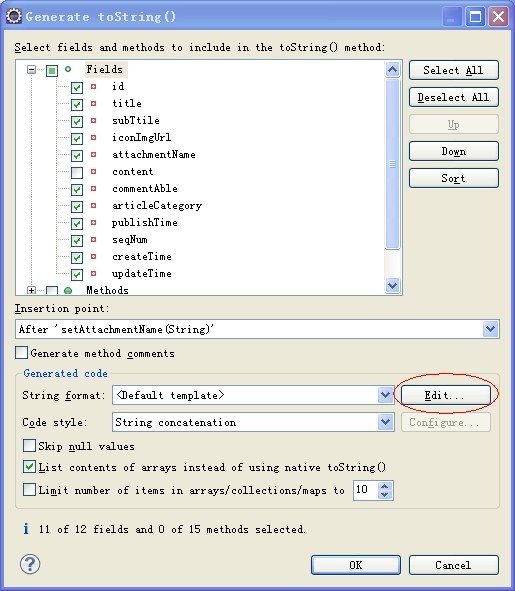Click the Sort button
Image resolution: width=515 pixels, height=591 pixels.
point(454,178)
